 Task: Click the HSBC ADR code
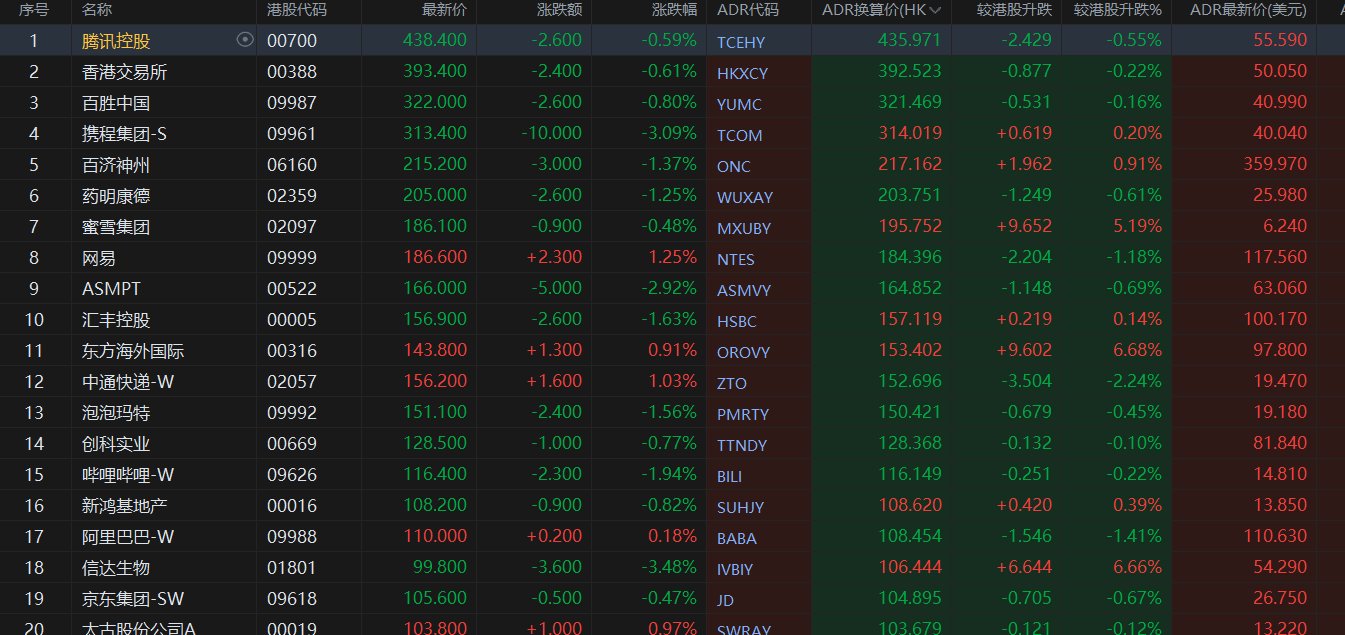tap(737, 321)
